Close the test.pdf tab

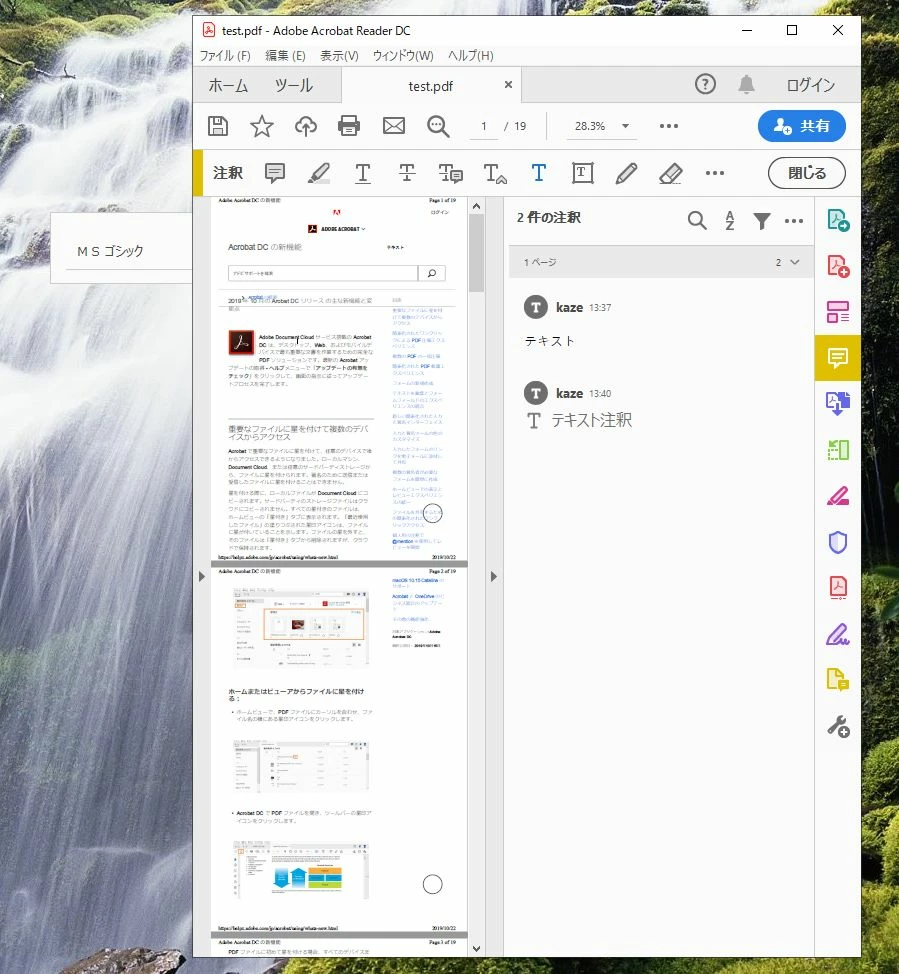[508, 84]
